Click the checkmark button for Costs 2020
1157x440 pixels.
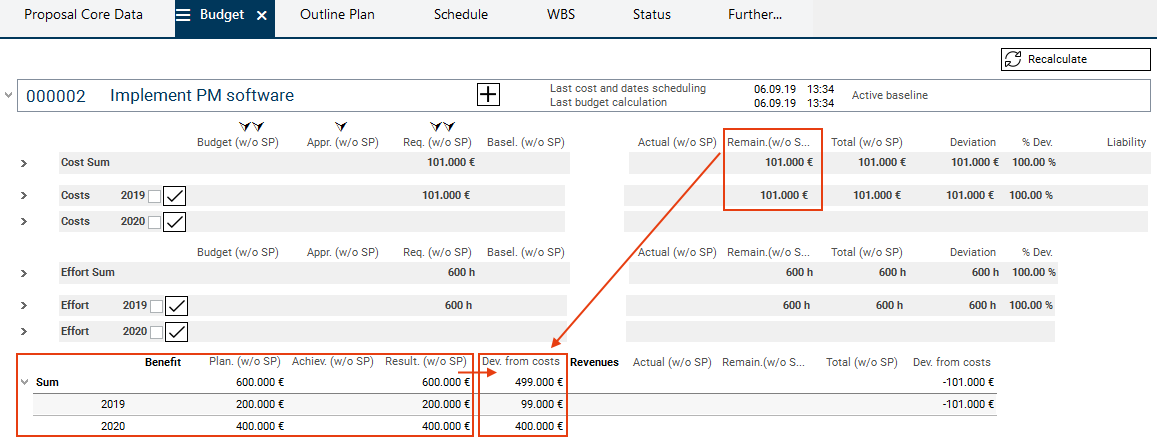(x=175, y=221)
